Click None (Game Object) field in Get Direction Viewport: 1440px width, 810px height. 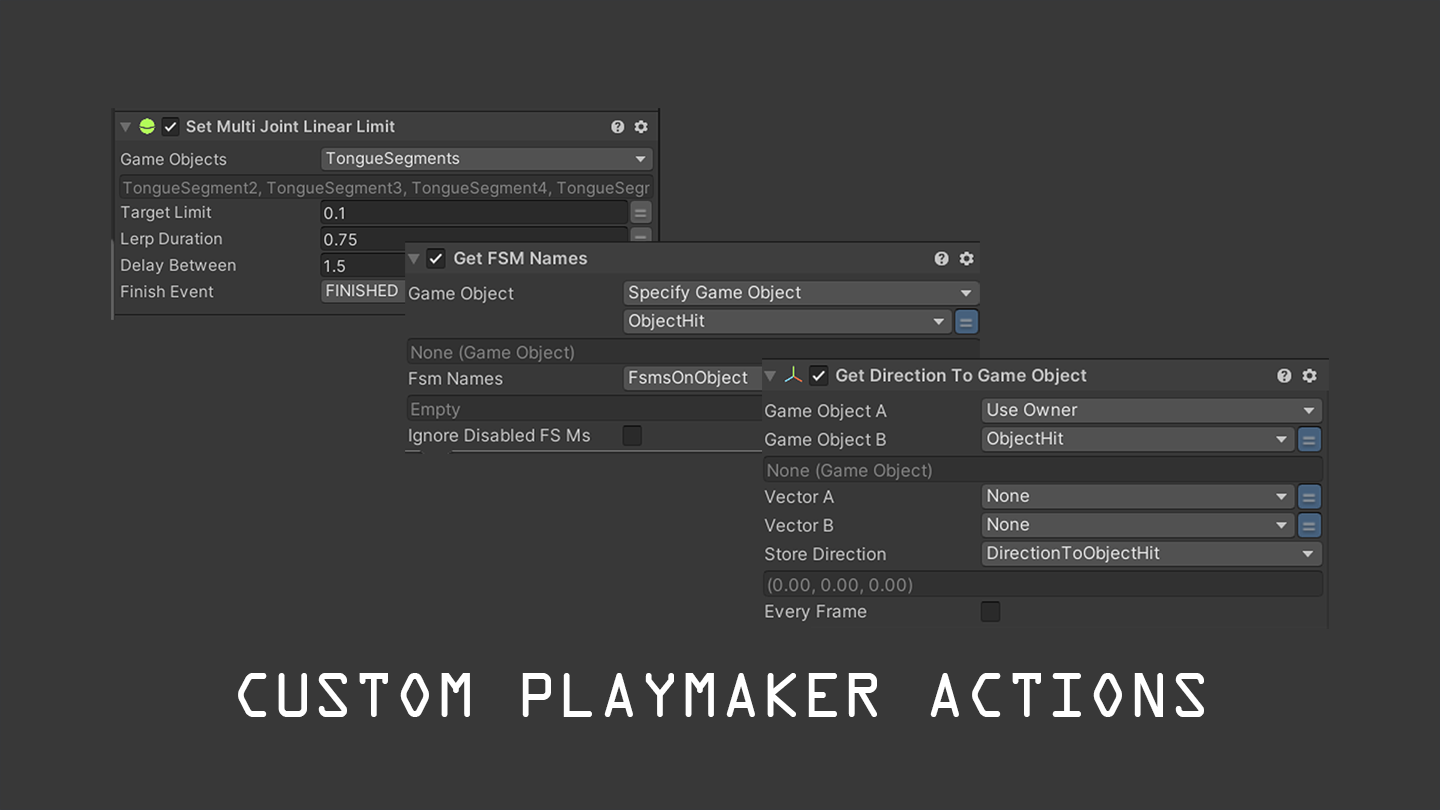(1043, 470)
